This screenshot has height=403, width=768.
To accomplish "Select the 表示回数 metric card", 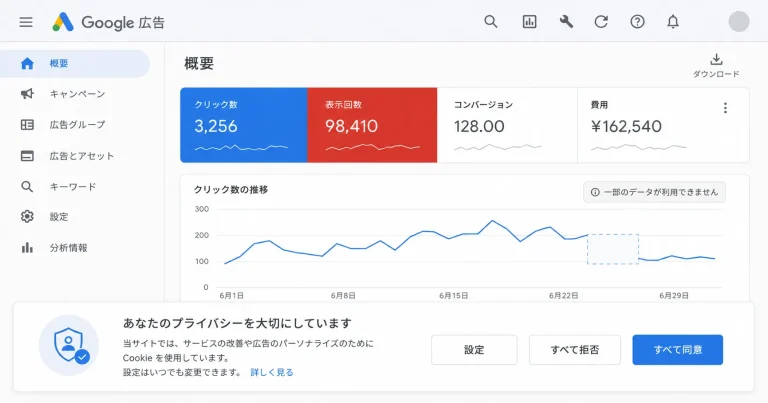I will [372, 125].
